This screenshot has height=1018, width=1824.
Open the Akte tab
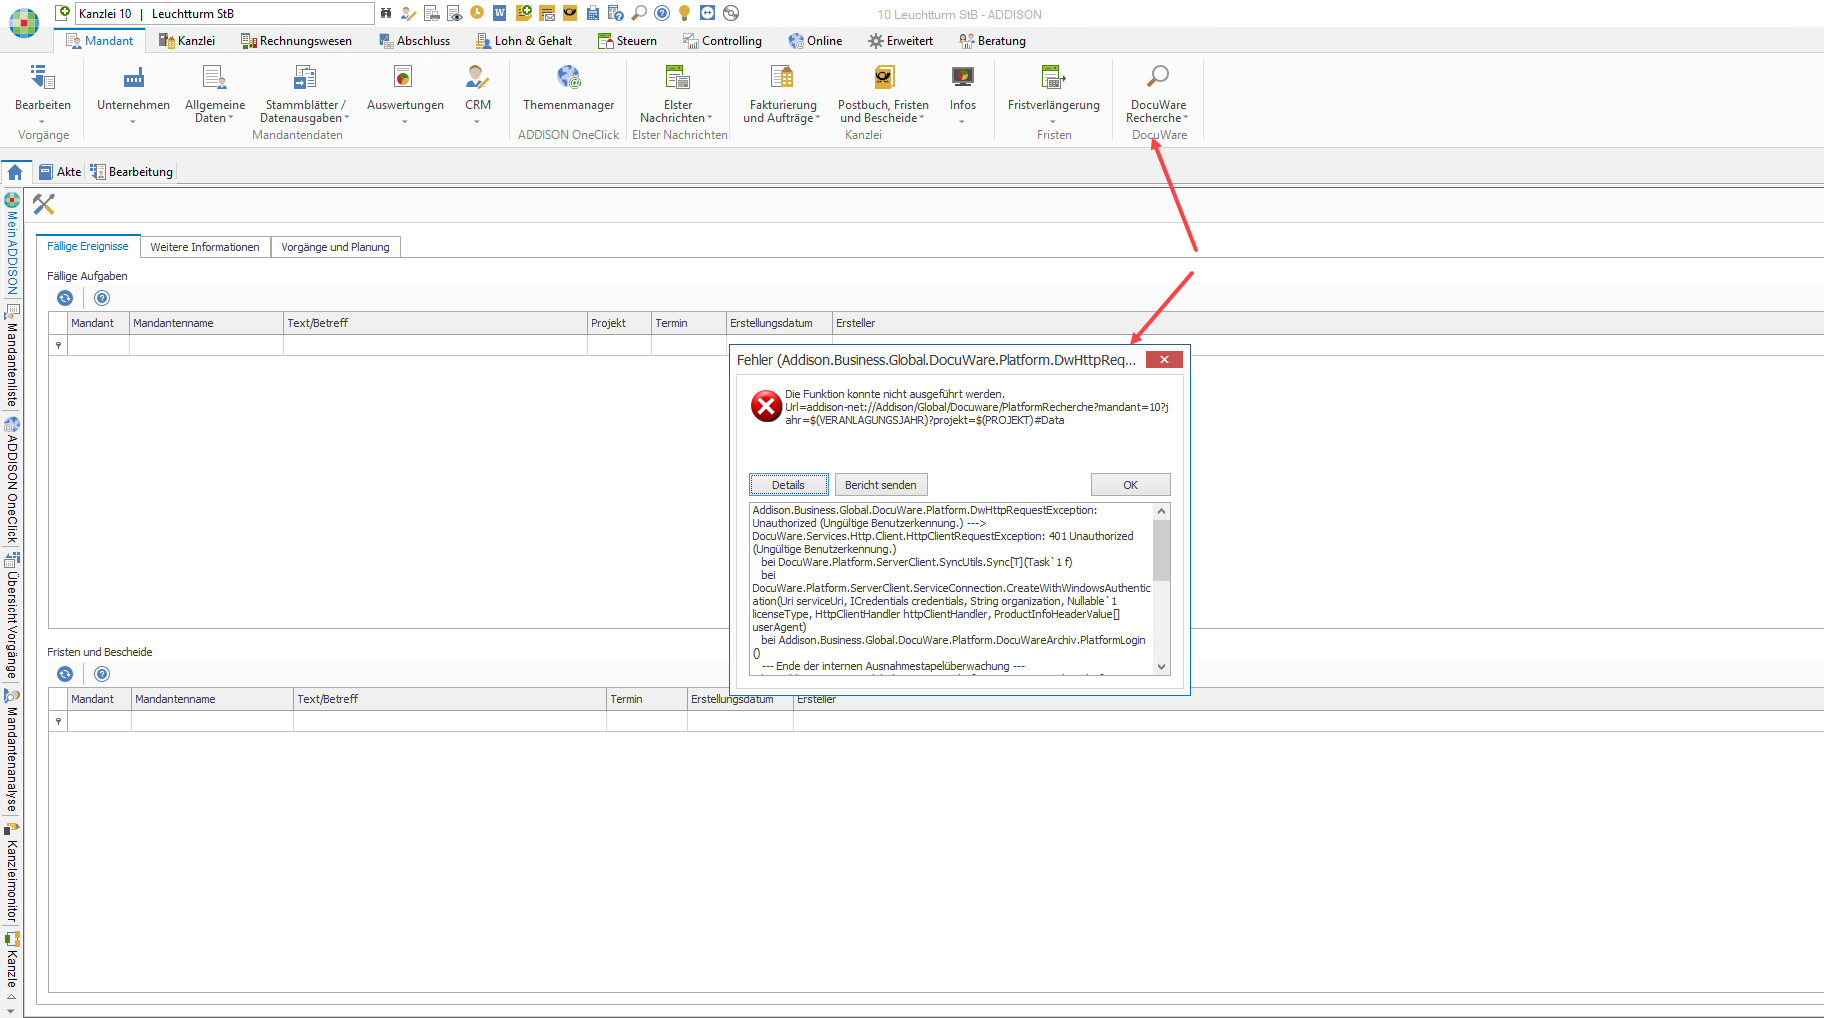coord(60,172)
